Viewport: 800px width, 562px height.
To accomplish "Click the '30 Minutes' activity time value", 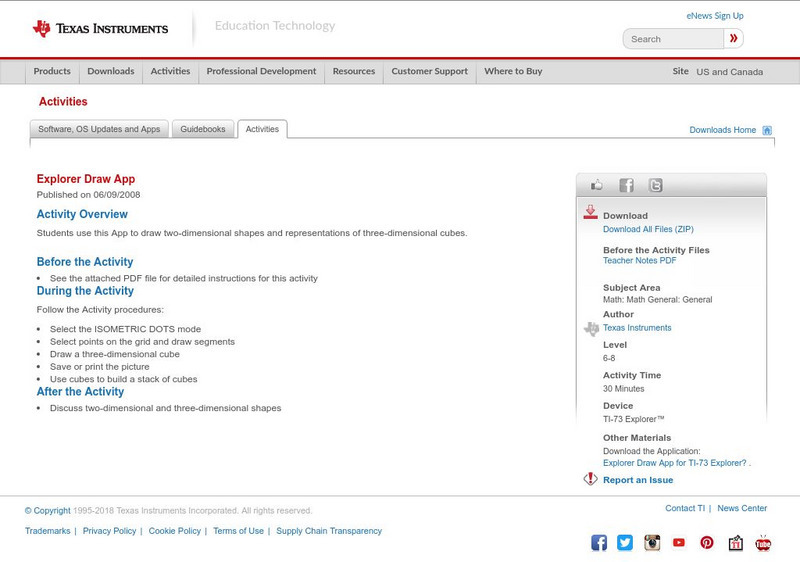I will coord(623,389).
